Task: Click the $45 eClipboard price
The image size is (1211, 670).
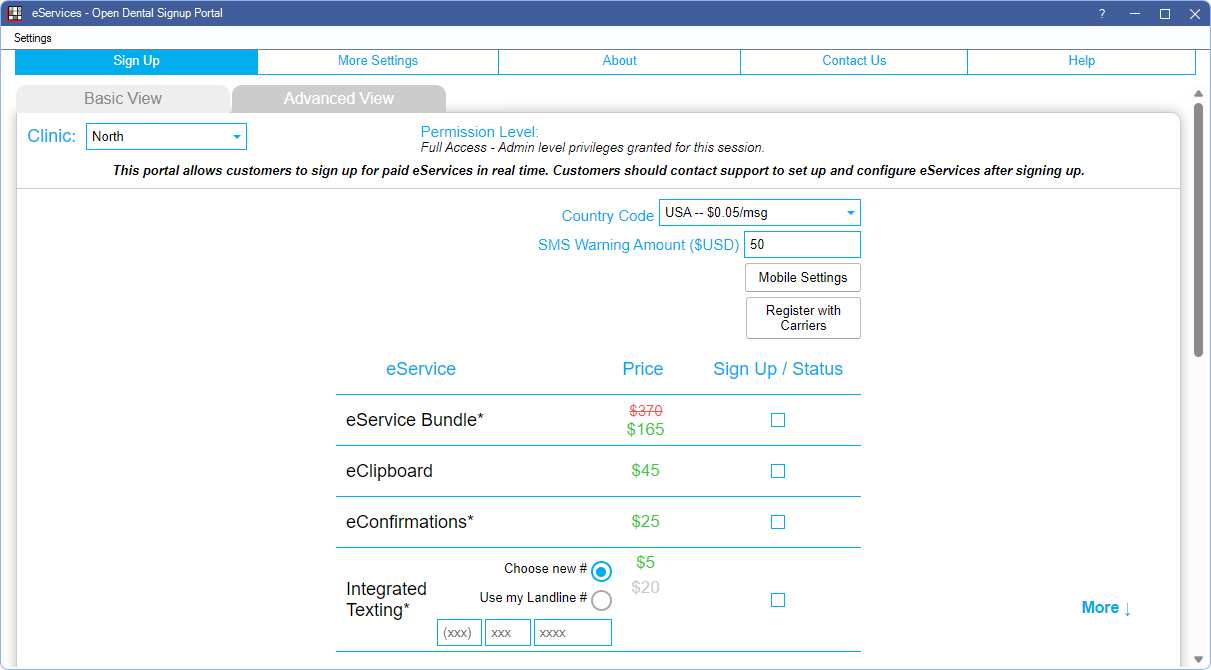Action: point(646,470)
